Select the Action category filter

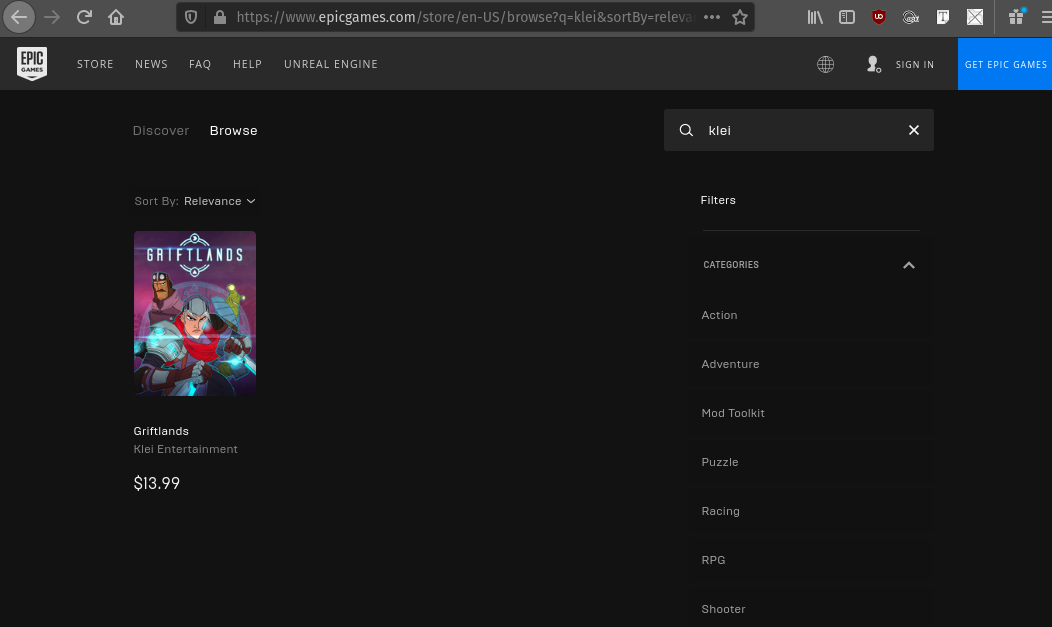point(719,315)
